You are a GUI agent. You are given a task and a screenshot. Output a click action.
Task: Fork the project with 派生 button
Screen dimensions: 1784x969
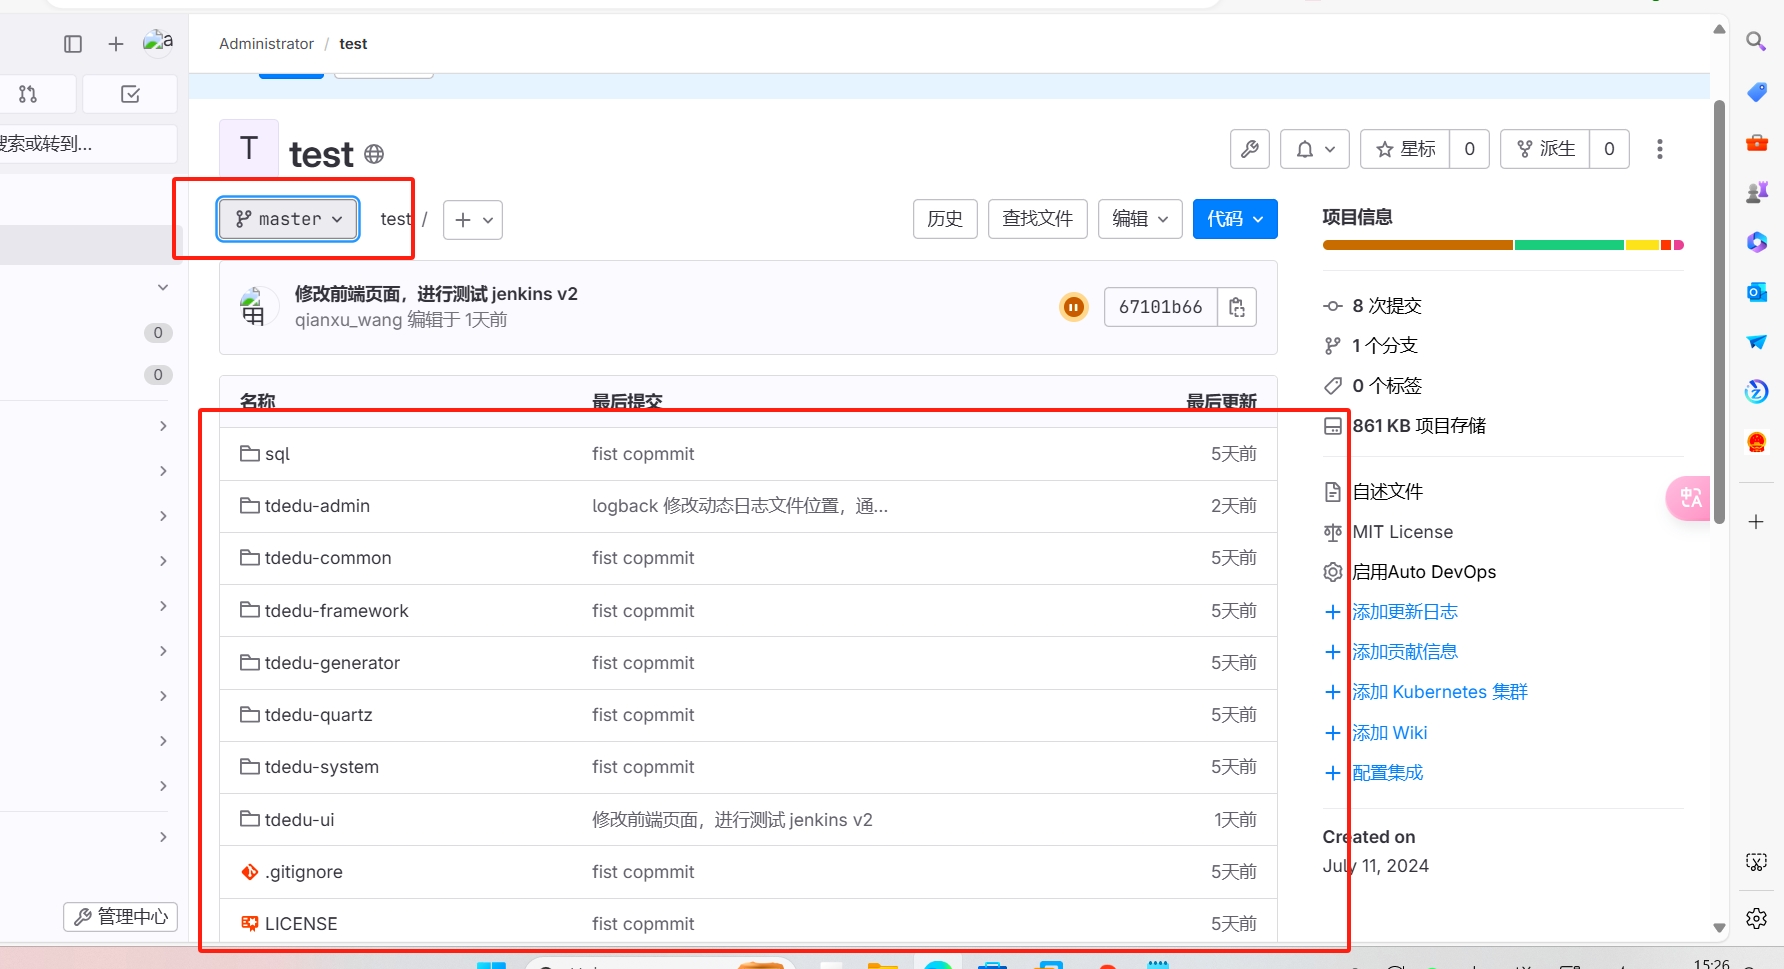(1545, 149)
